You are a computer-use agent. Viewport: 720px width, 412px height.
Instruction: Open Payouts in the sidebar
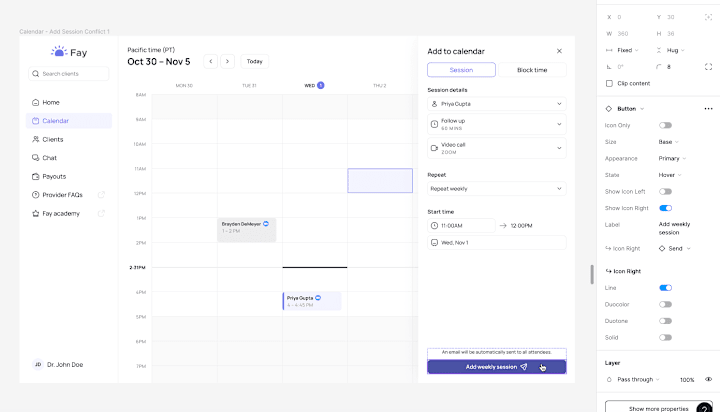(x=69, y=176)
